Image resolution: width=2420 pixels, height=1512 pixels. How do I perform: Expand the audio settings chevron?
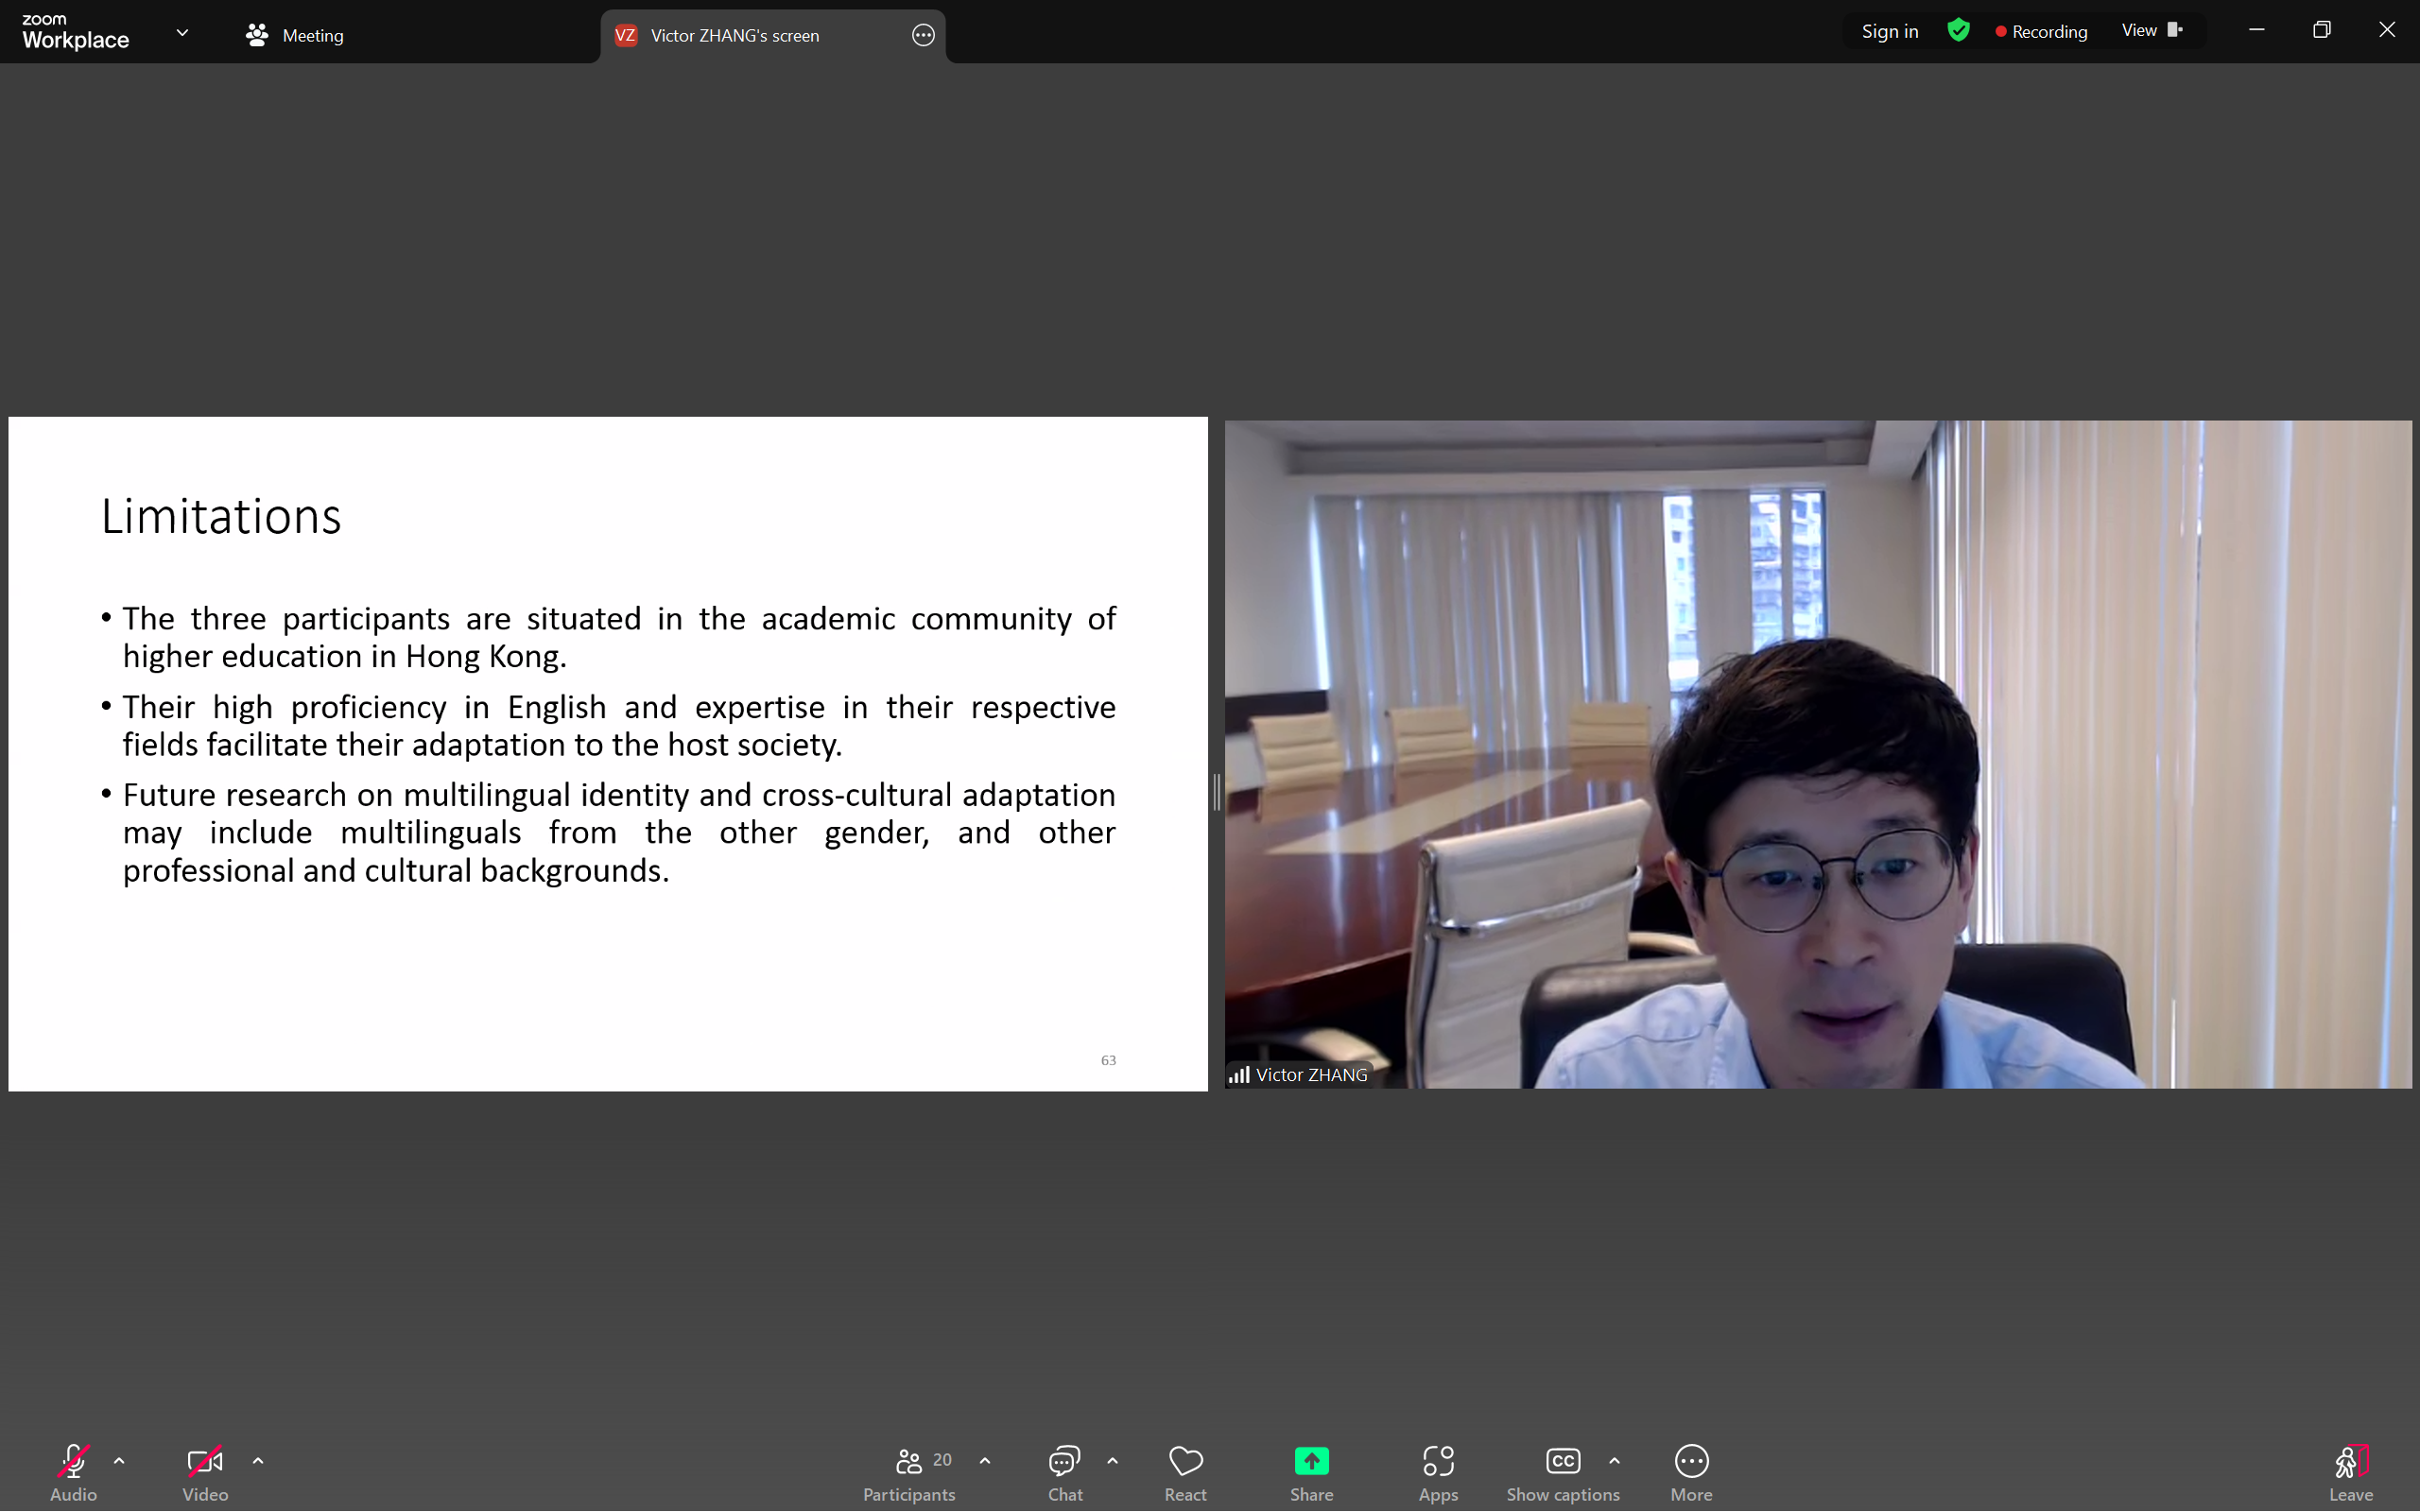click(119, 1461)
